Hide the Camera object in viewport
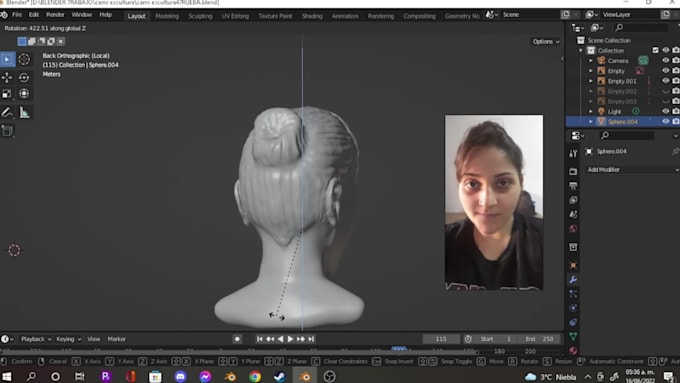The width and height of the screenshot is (680, 383). [666, 61]
